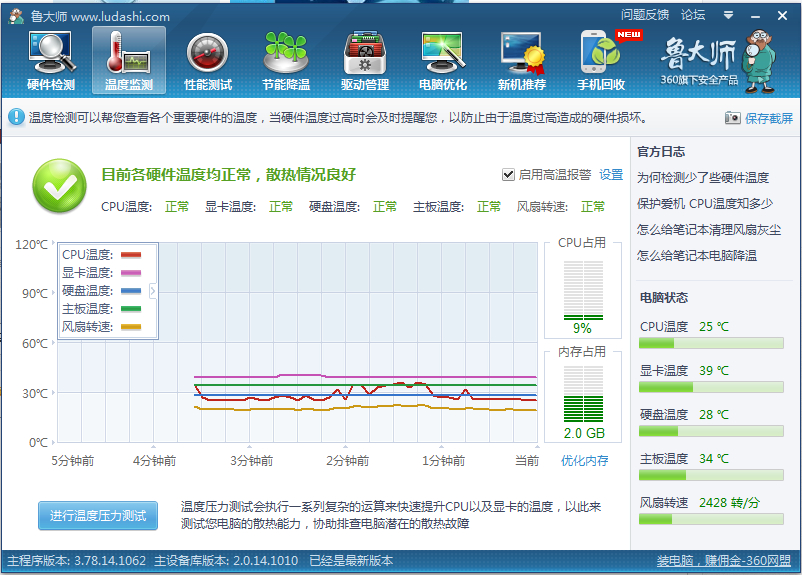
Task: Click the 主板温度 34℃ progress bar
Action: (711, 475)
